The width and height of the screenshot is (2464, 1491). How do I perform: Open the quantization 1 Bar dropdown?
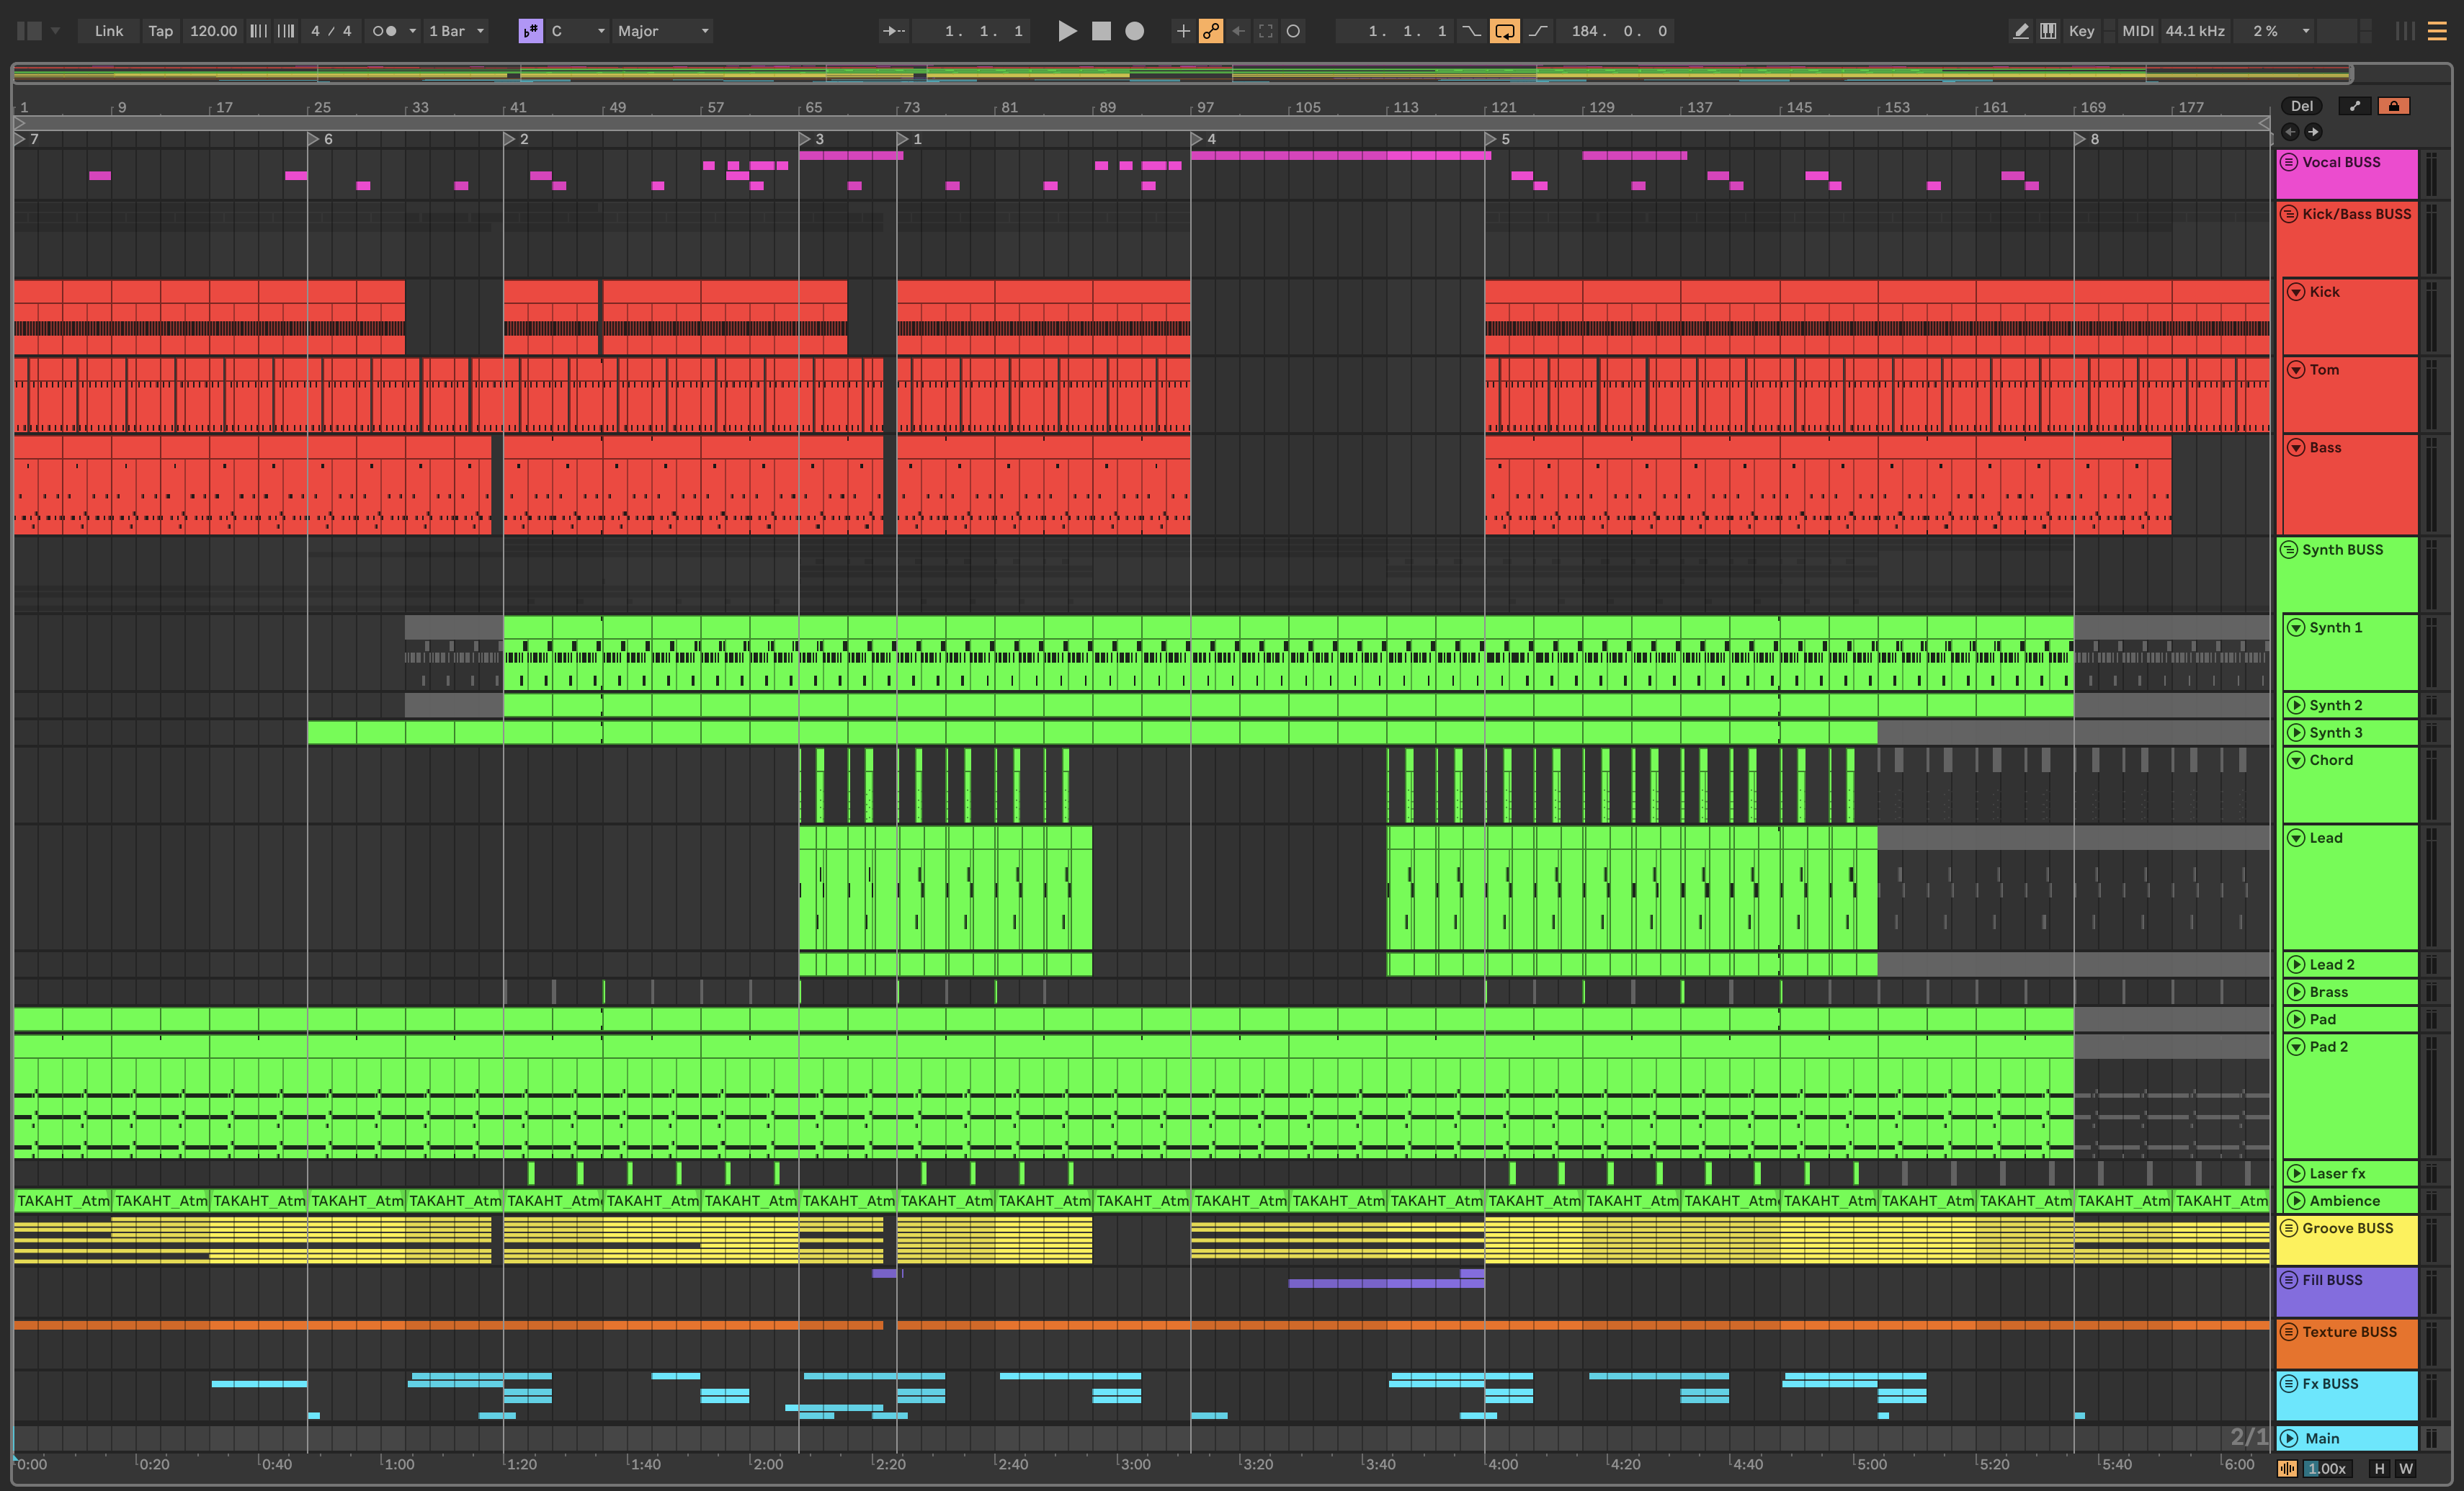point(456,31)
